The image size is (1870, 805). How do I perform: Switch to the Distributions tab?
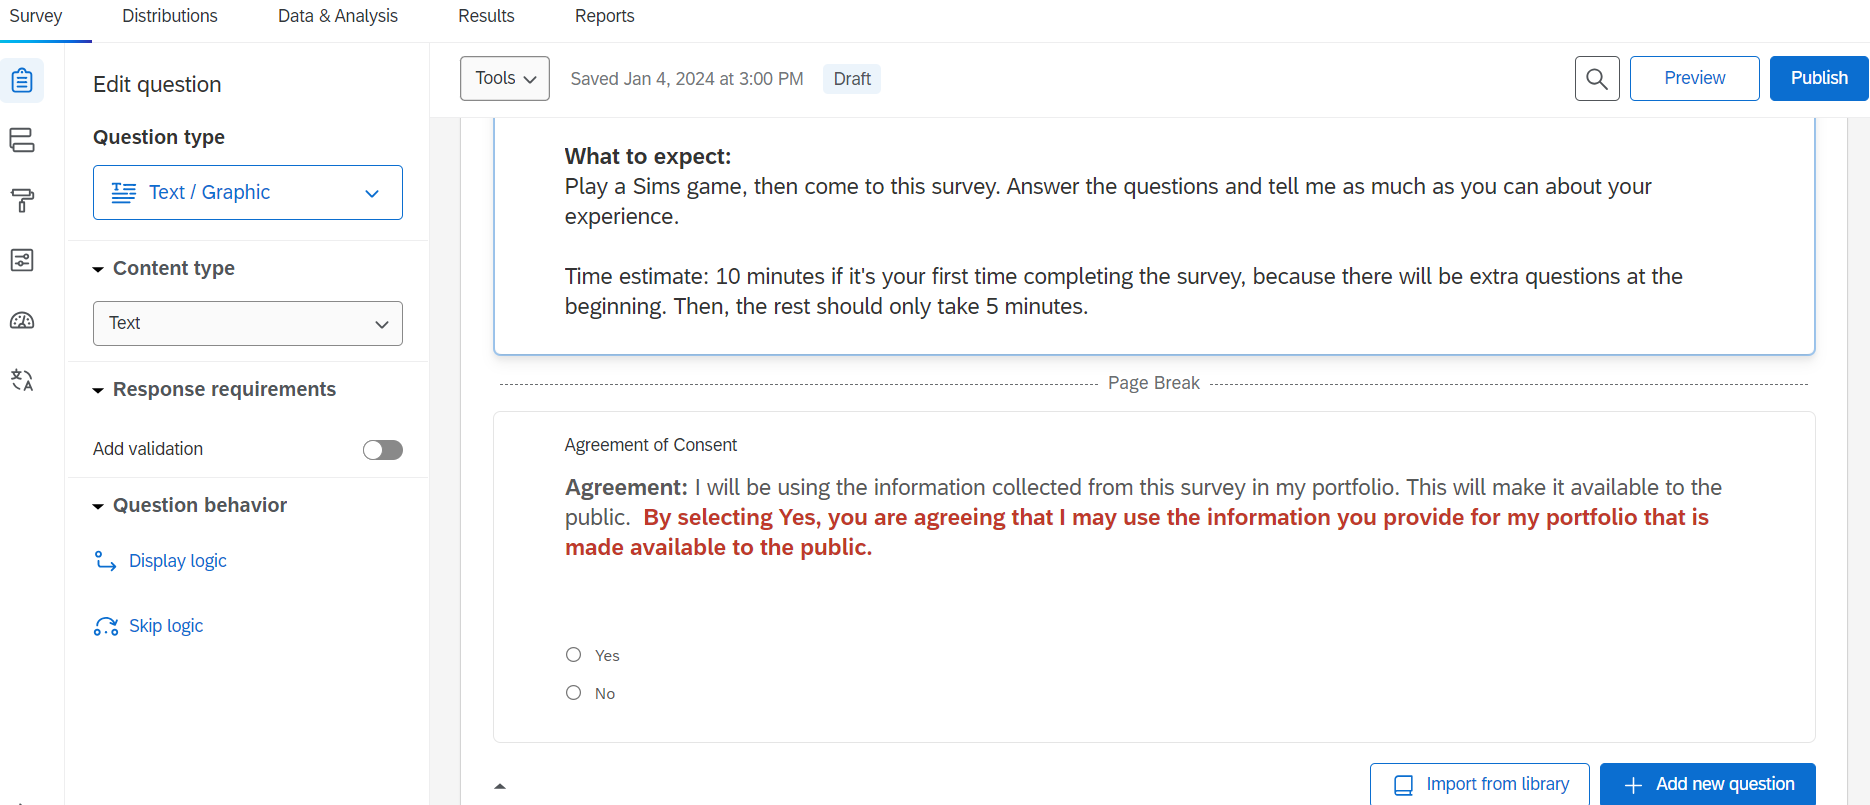coord(170,16)
